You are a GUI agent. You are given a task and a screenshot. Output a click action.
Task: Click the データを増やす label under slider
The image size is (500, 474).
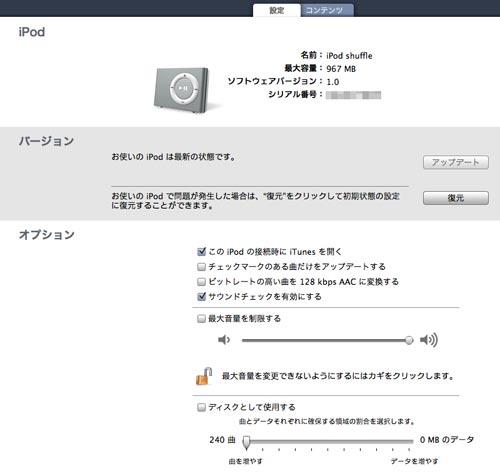point(414,461)
